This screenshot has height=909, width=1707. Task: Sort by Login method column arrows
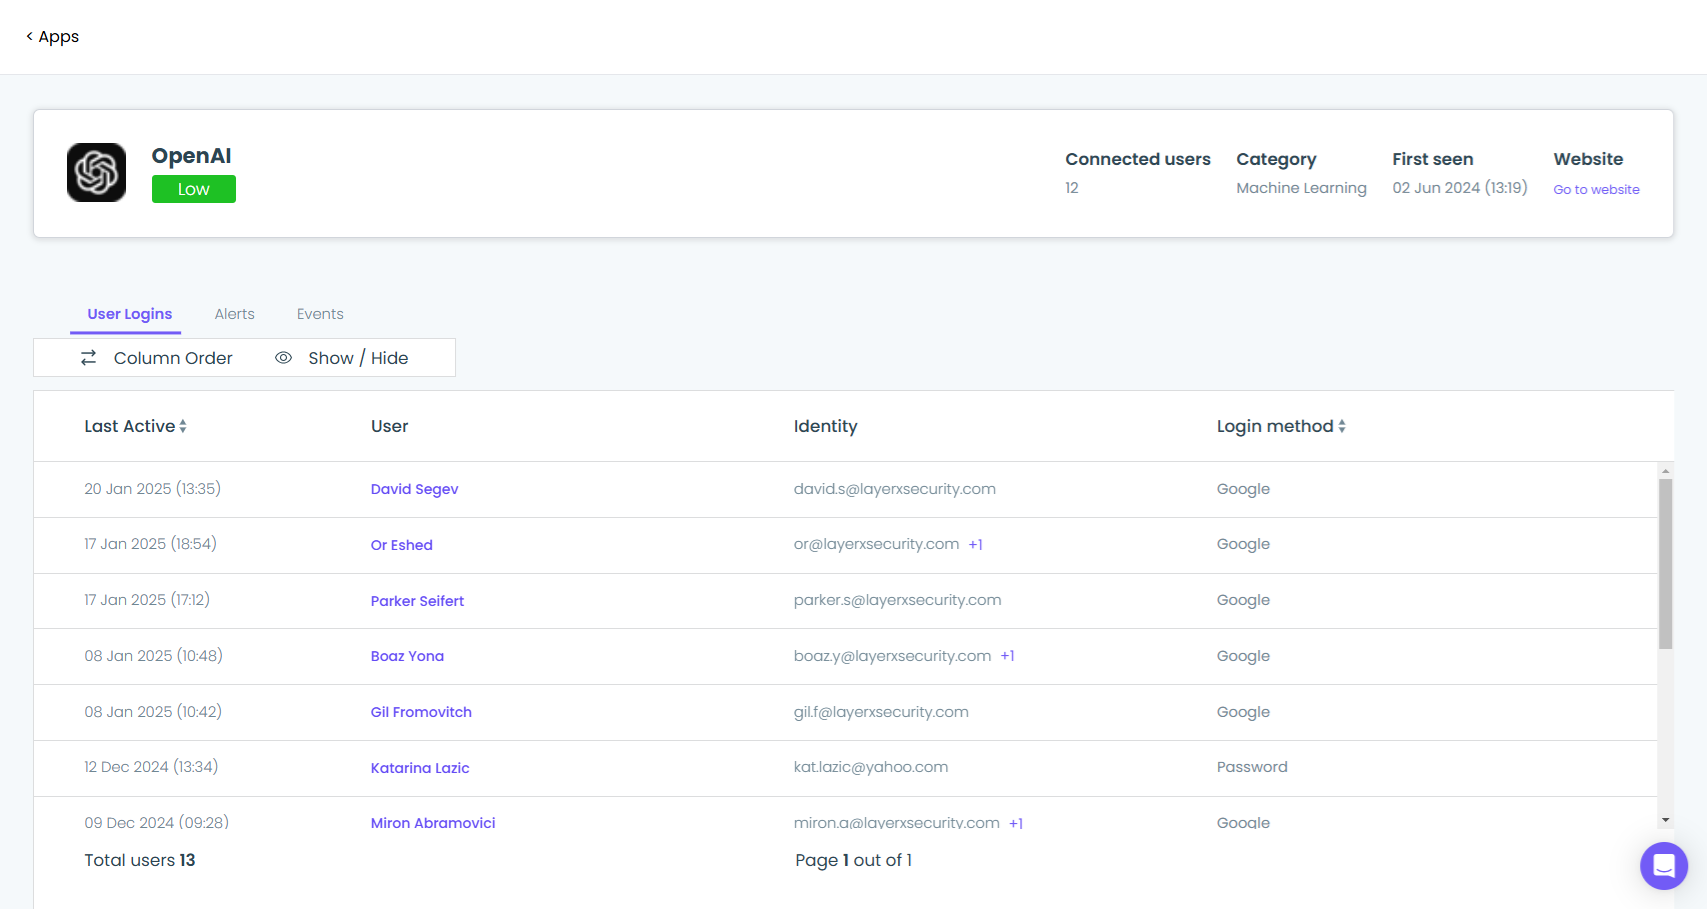pyautogui.click(x=1342, y=426)
